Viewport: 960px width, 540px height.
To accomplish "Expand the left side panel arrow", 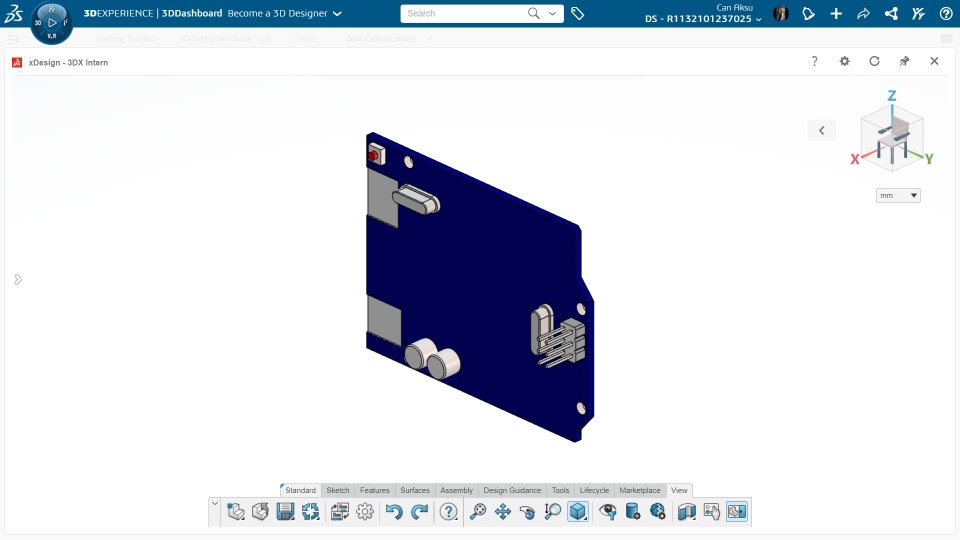I will click(18, 280).
